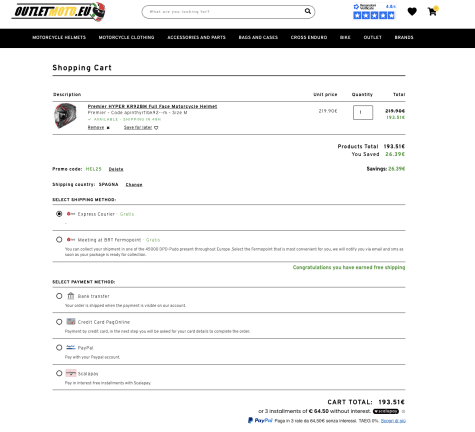This screenshot has height=432, width=475.
Task: Choose Credit Card PagOnline payment
Action: [x=59, y=322]
